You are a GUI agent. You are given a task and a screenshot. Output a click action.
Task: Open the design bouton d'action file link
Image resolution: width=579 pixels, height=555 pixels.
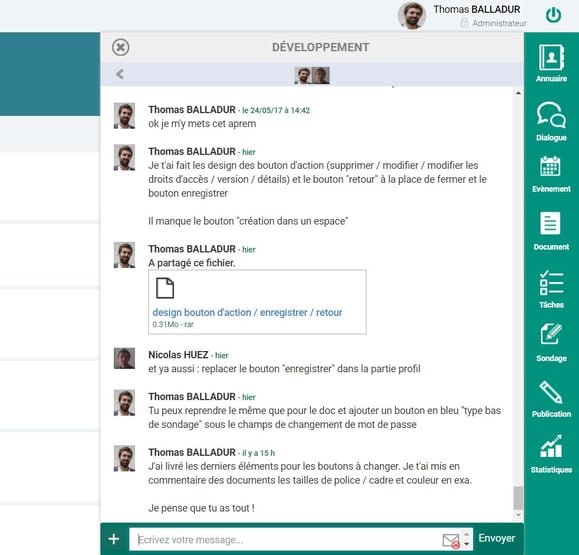(x=247, y=312)
